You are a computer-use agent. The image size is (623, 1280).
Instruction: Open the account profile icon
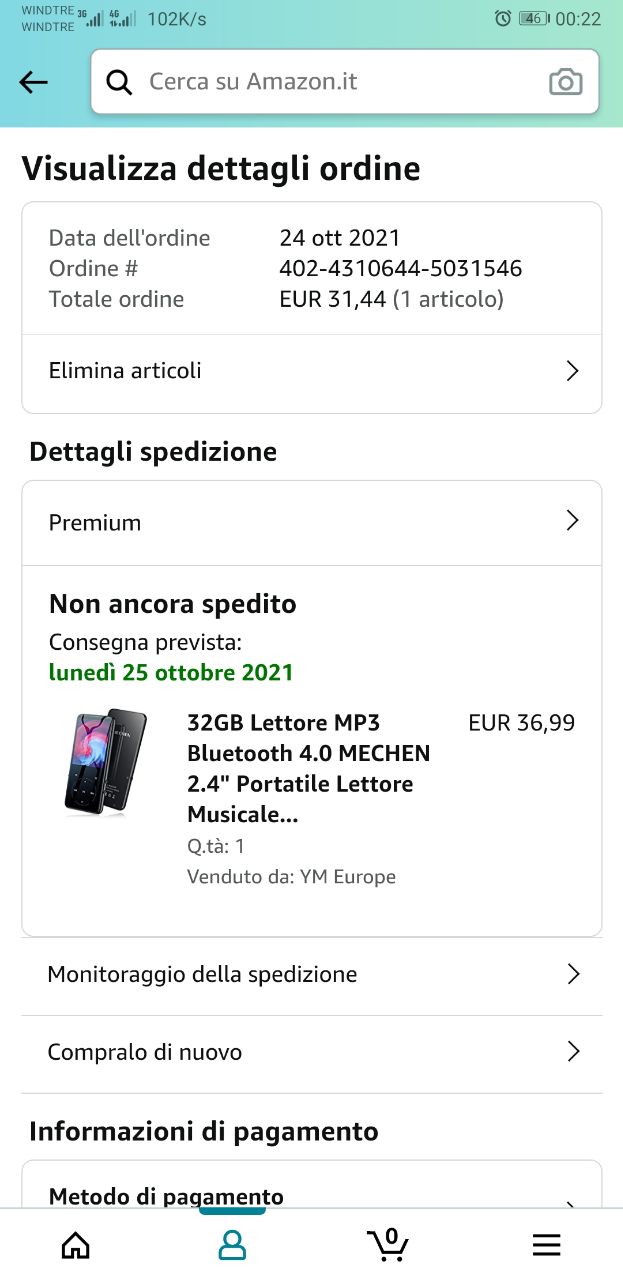click(x=232, y=1245)
